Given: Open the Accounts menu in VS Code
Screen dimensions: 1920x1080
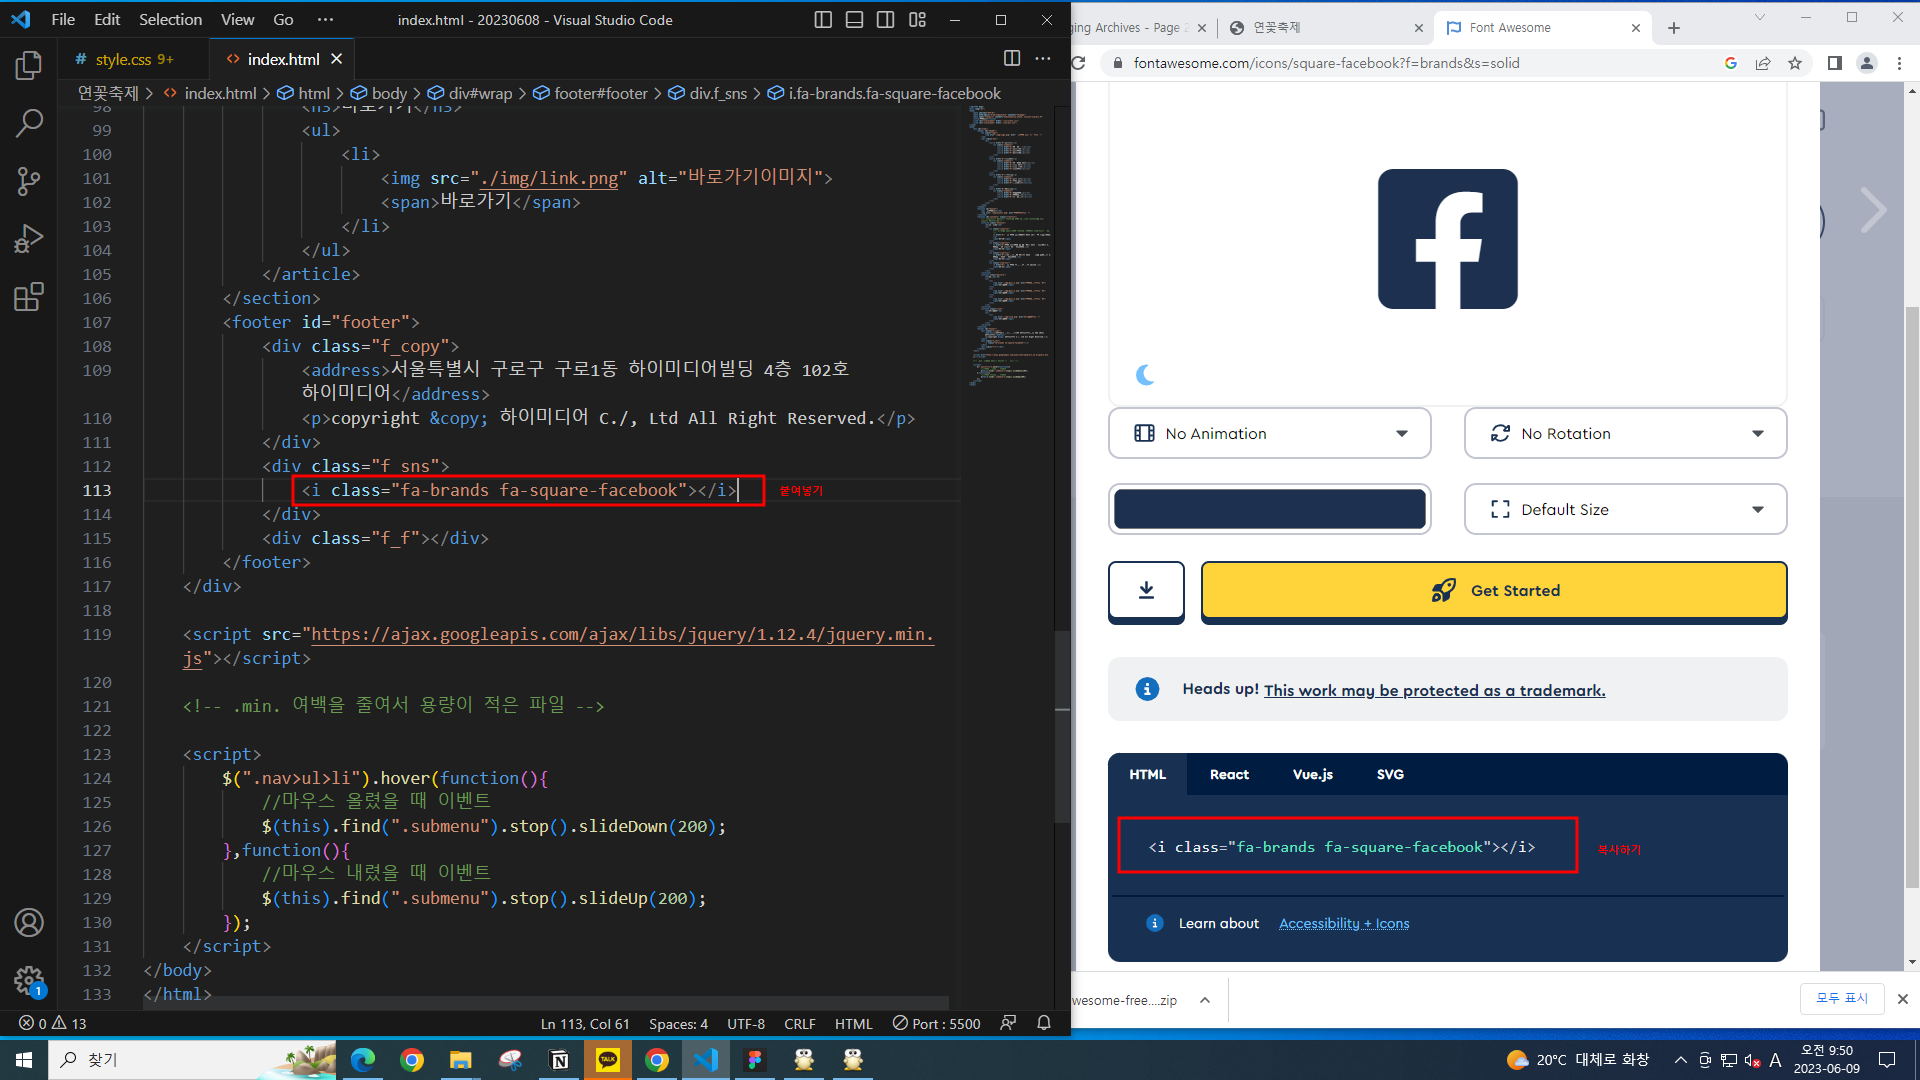Looking at the screenshot, I should [x=29, y=923].
